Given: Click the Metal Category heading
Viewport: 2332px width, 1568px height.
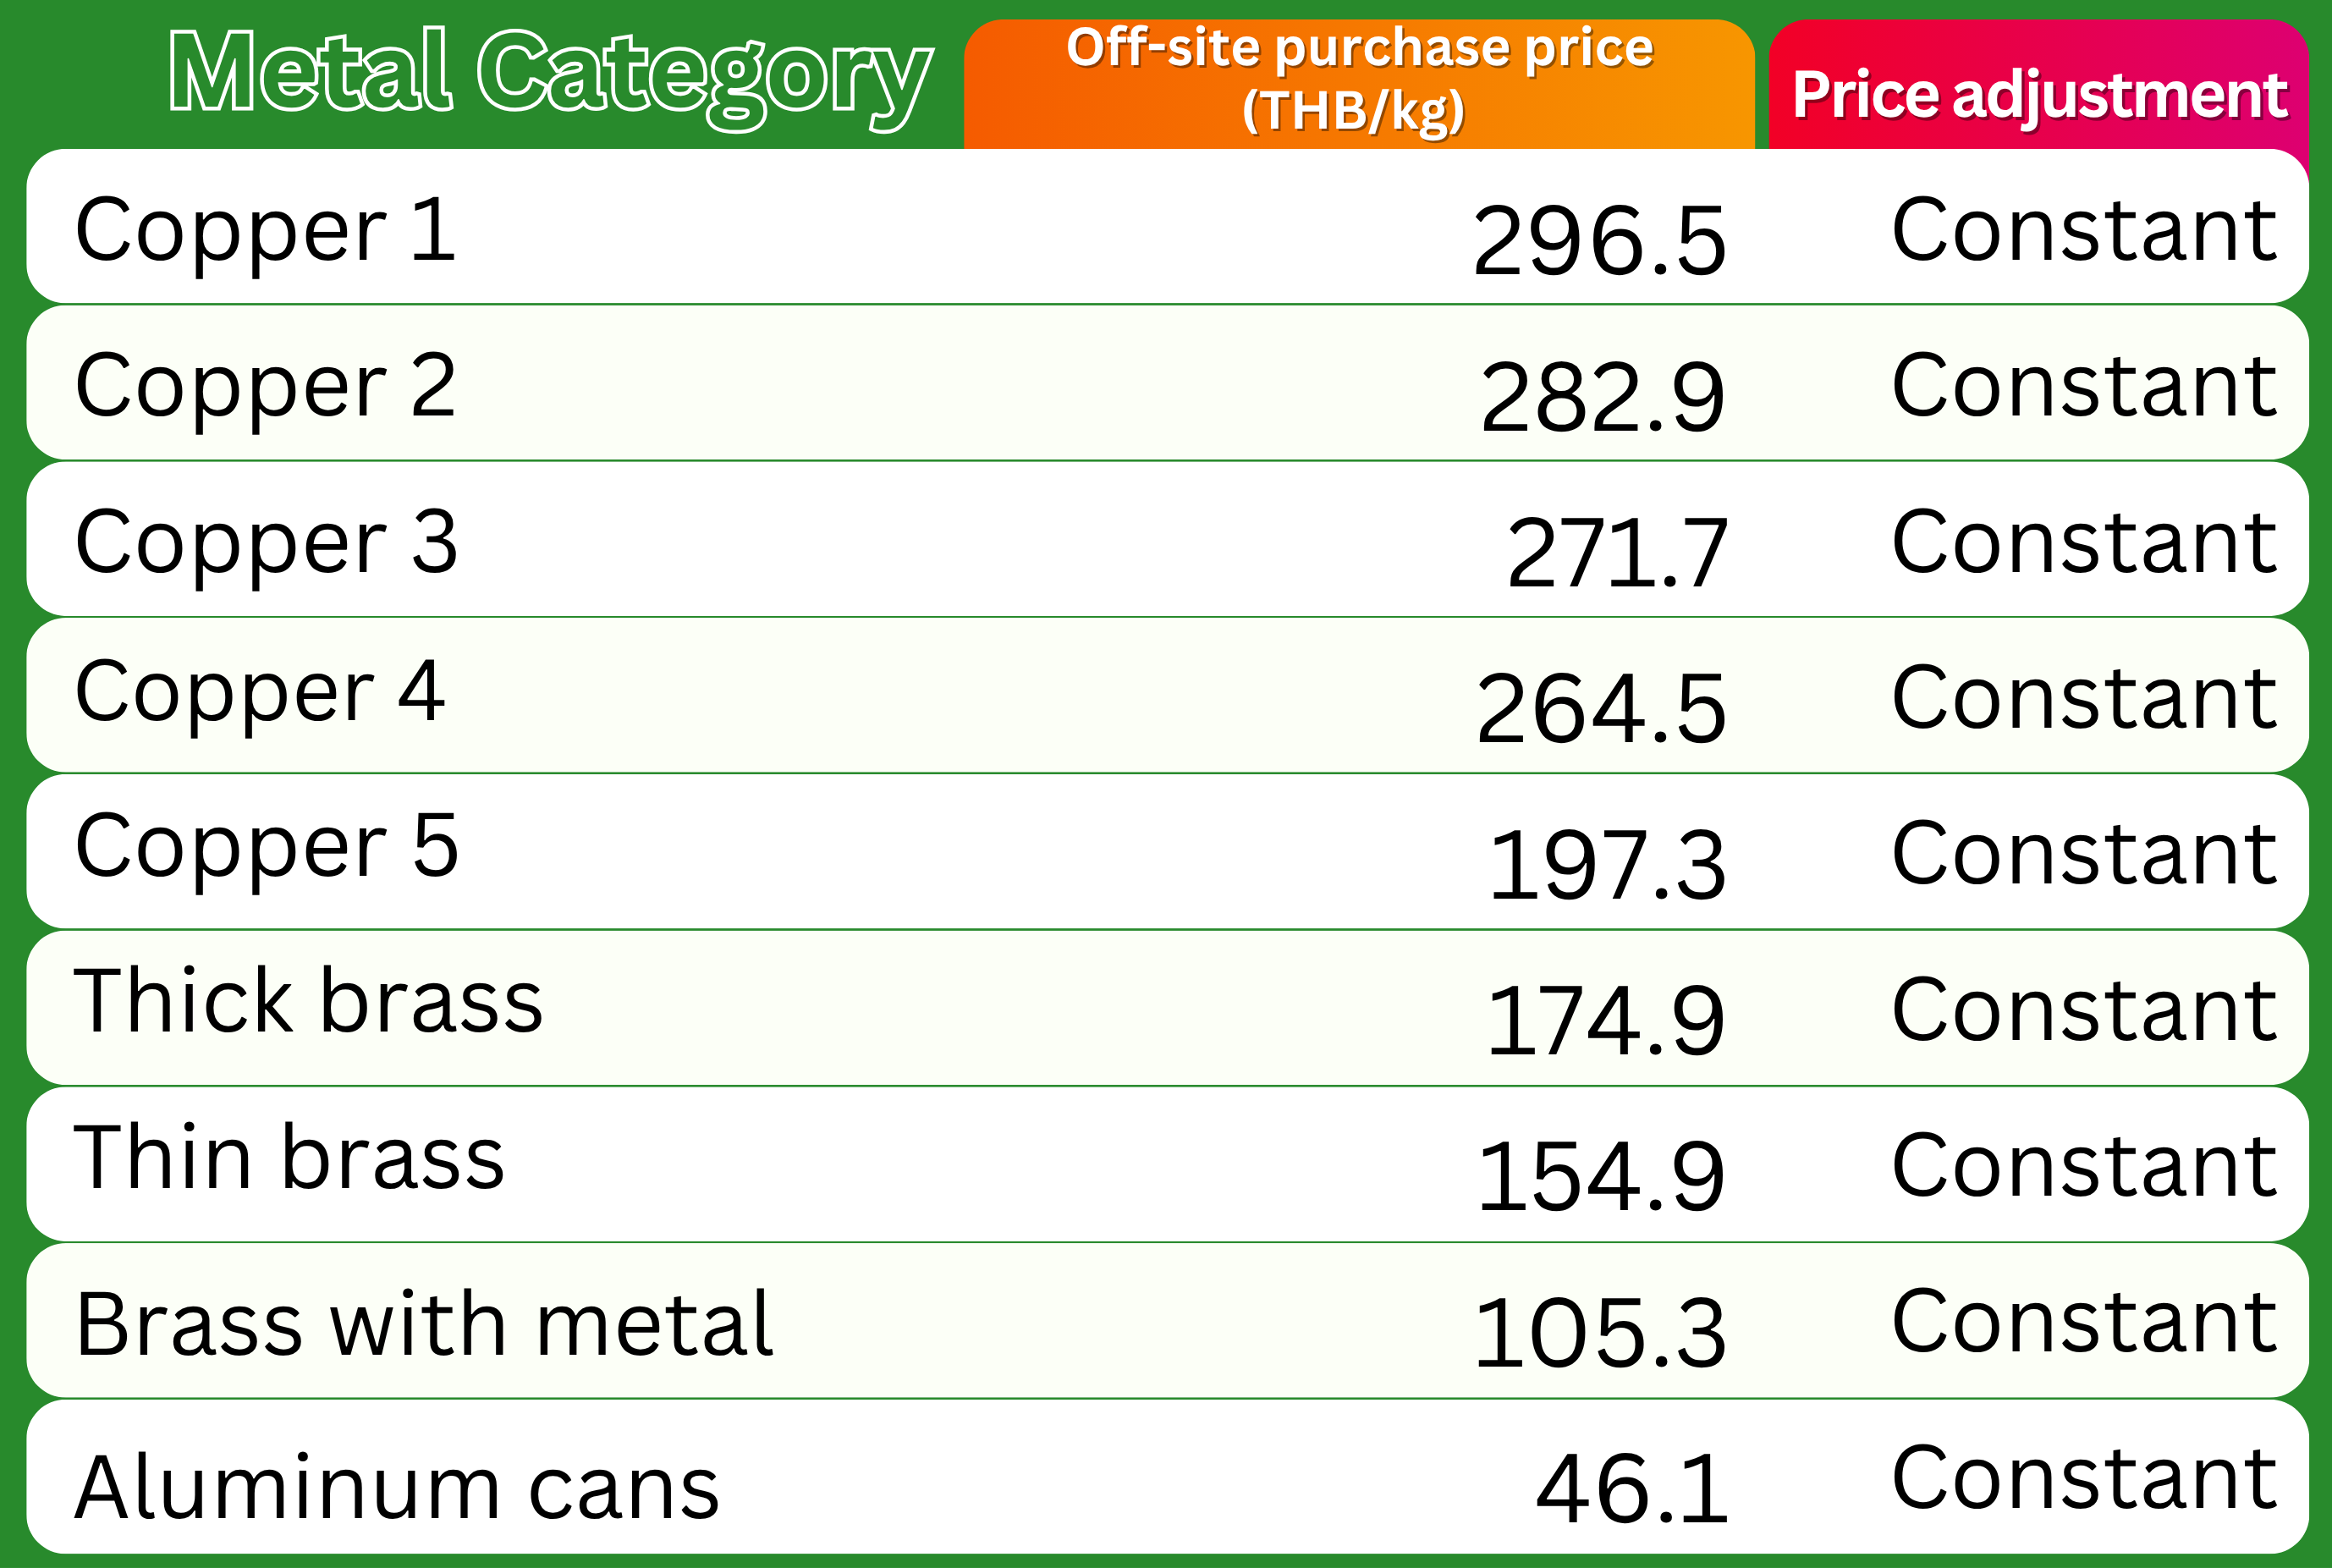Looking at the screenshot, I should (550, 77).
